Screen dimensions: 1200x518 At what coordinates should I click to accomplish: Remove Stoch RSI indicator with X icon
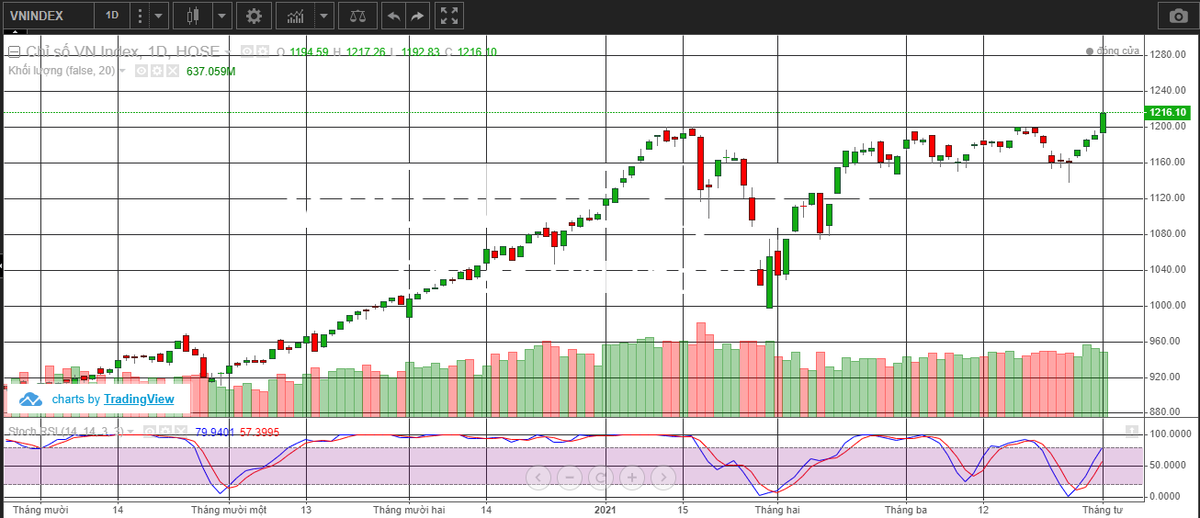click(180, 431)
